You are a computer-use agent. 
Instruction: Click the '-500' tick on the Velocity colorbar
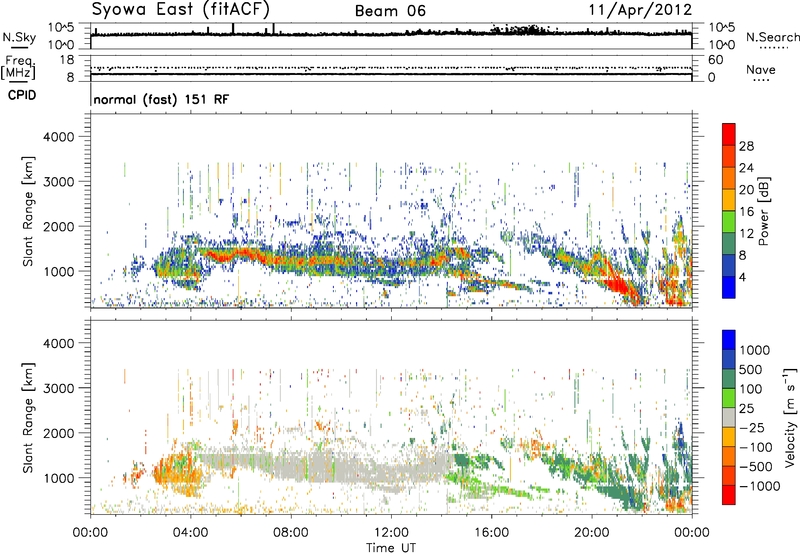click(x=756, y=466)
